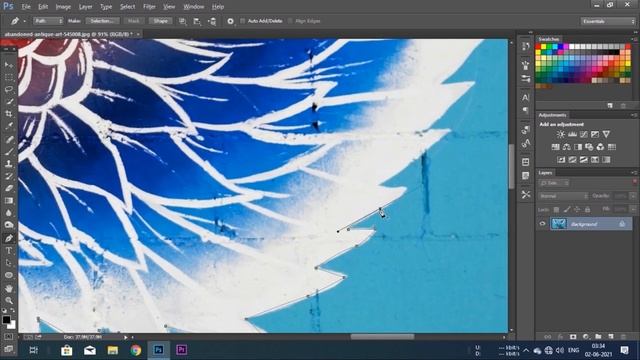Select the Pen tool in toolbox
The image size is (640, 360).
coord(9,238)
